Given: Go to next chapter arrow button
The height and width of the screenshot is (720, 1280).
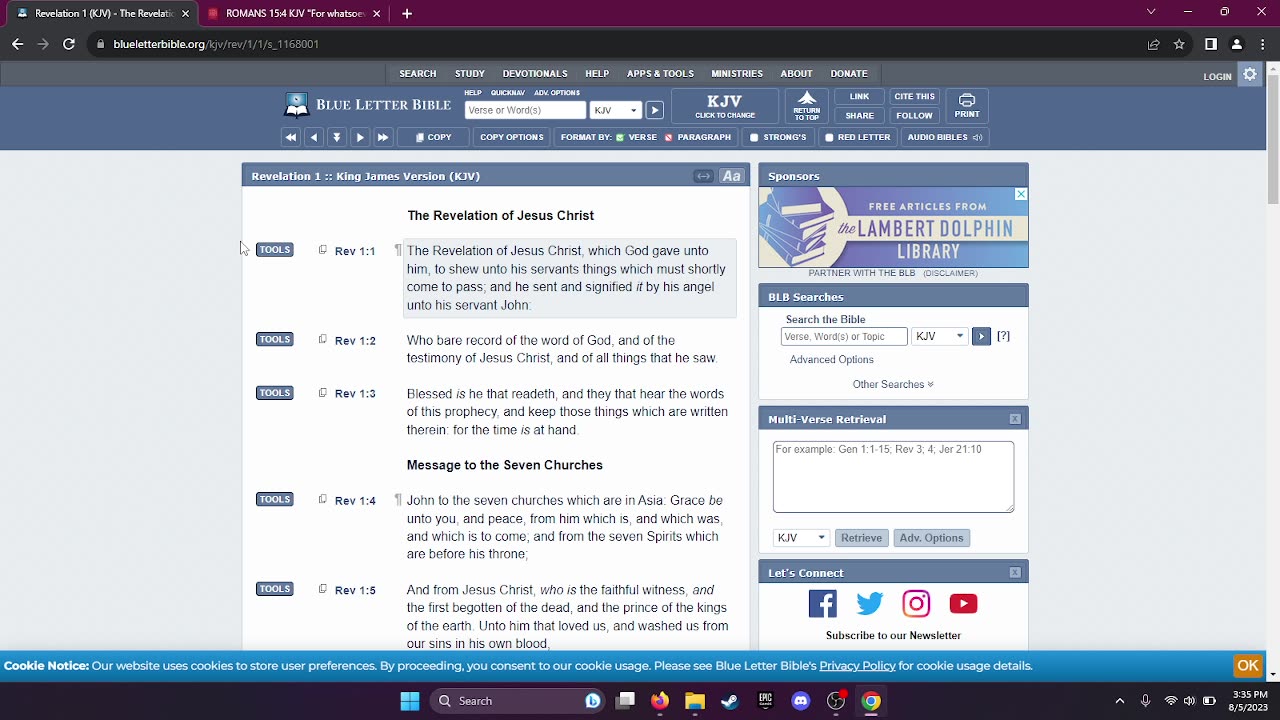Looking at the screenshot, I should [360, 137].
